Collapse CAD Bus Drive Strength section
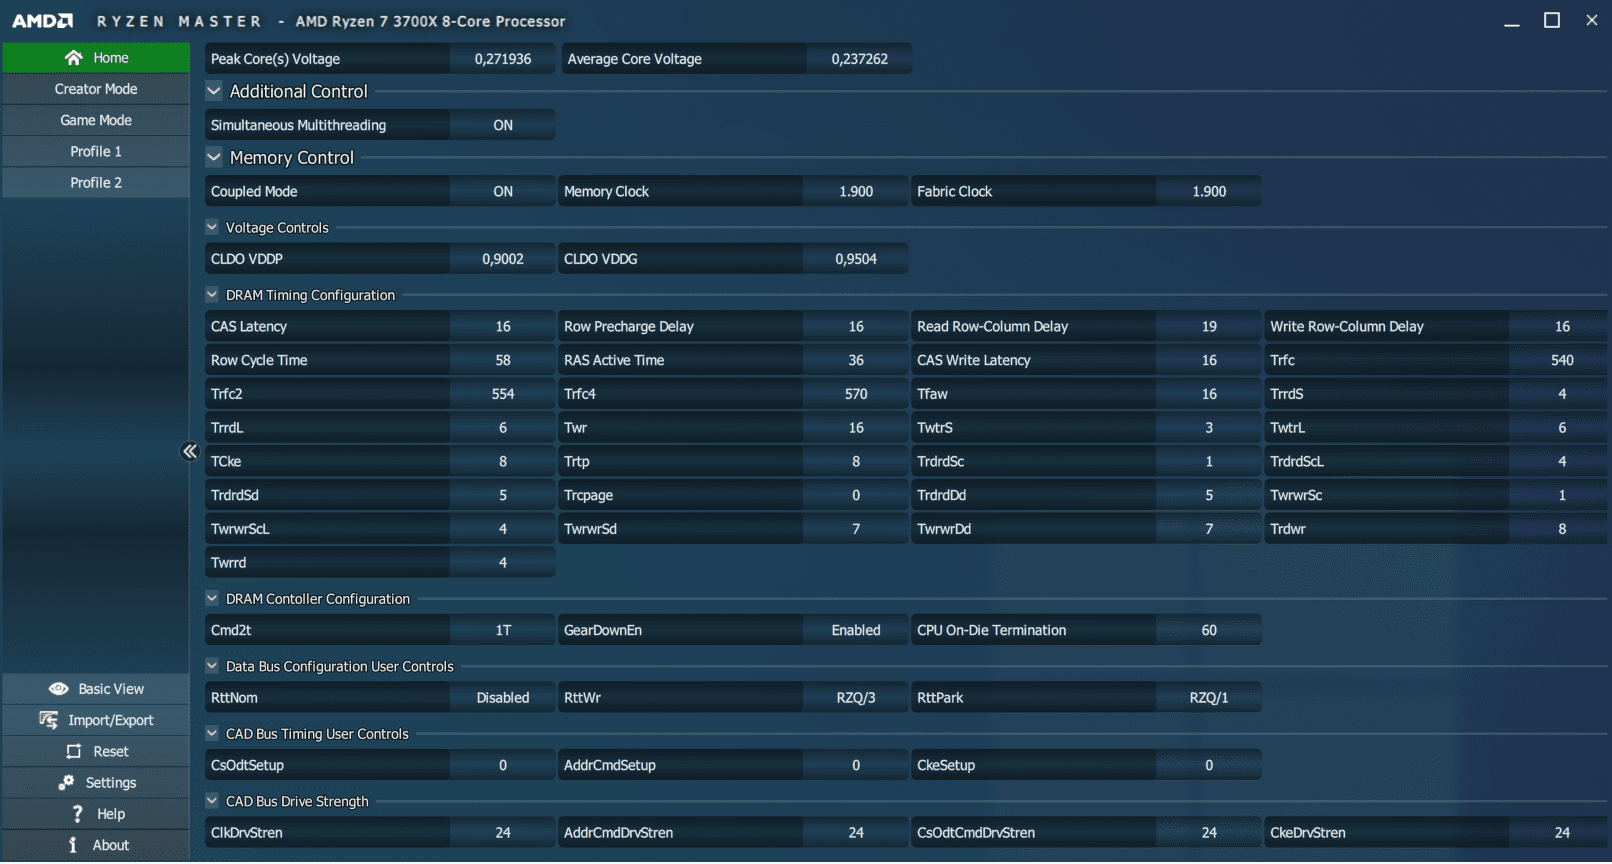 coord(212,800)
